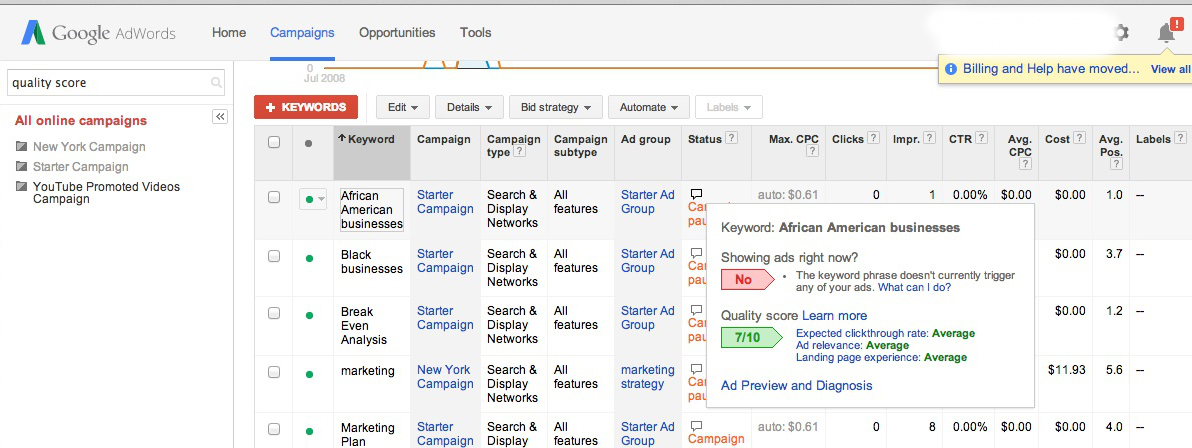Click the red No status badge
This screenshot has height=448, width=1192.
click(747, 279)
